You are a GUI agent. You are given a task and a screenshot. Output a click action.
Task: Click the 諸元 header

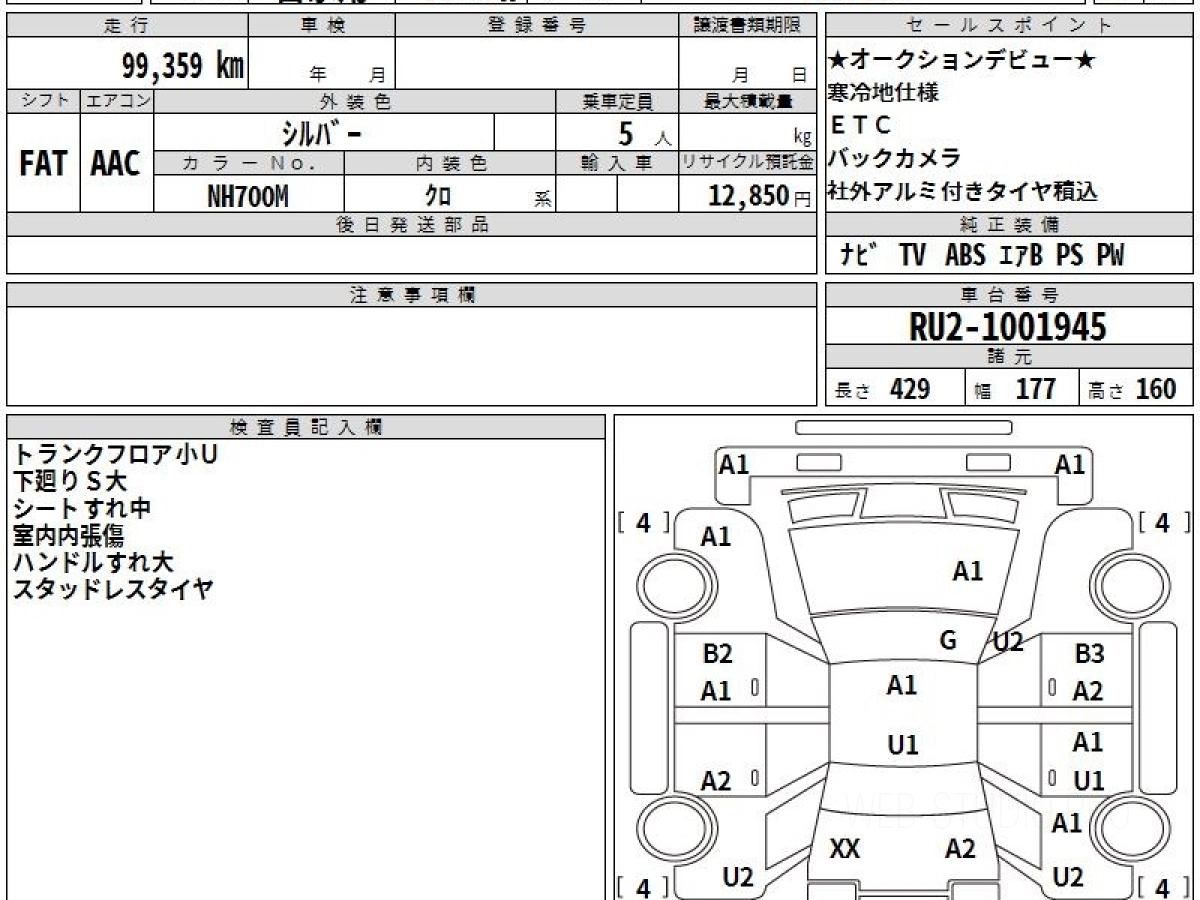point(1010,357)
